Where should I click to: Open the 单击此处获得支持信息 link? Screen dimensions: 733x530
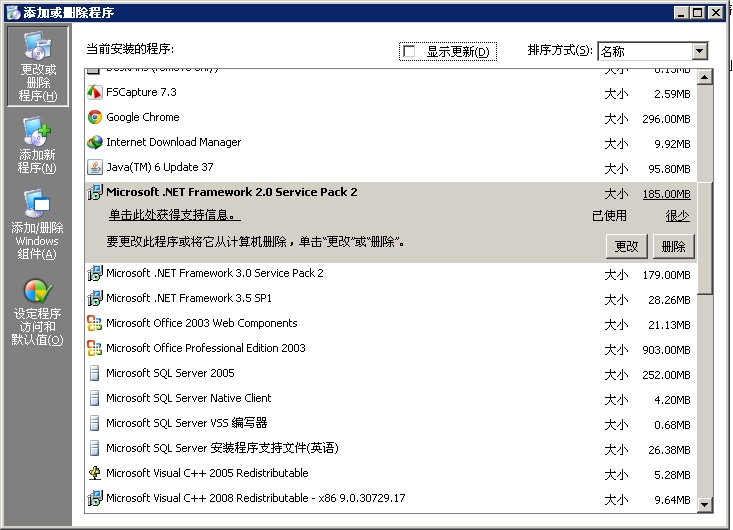pyautogui.click(x=174, y=216)
